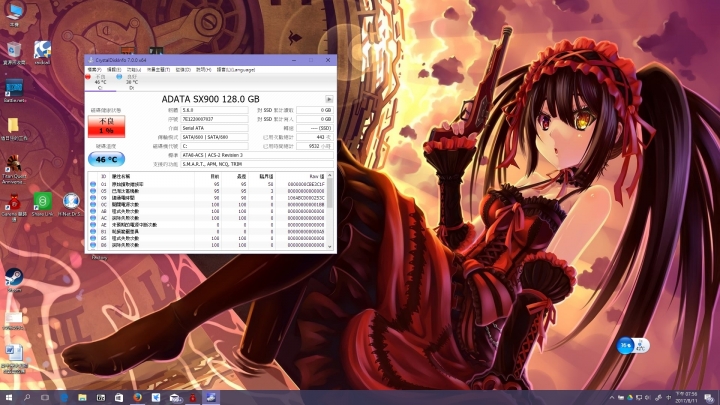Open the Action Center notification icon
This screenshot has height=405, width=720.
click(709, 398)
